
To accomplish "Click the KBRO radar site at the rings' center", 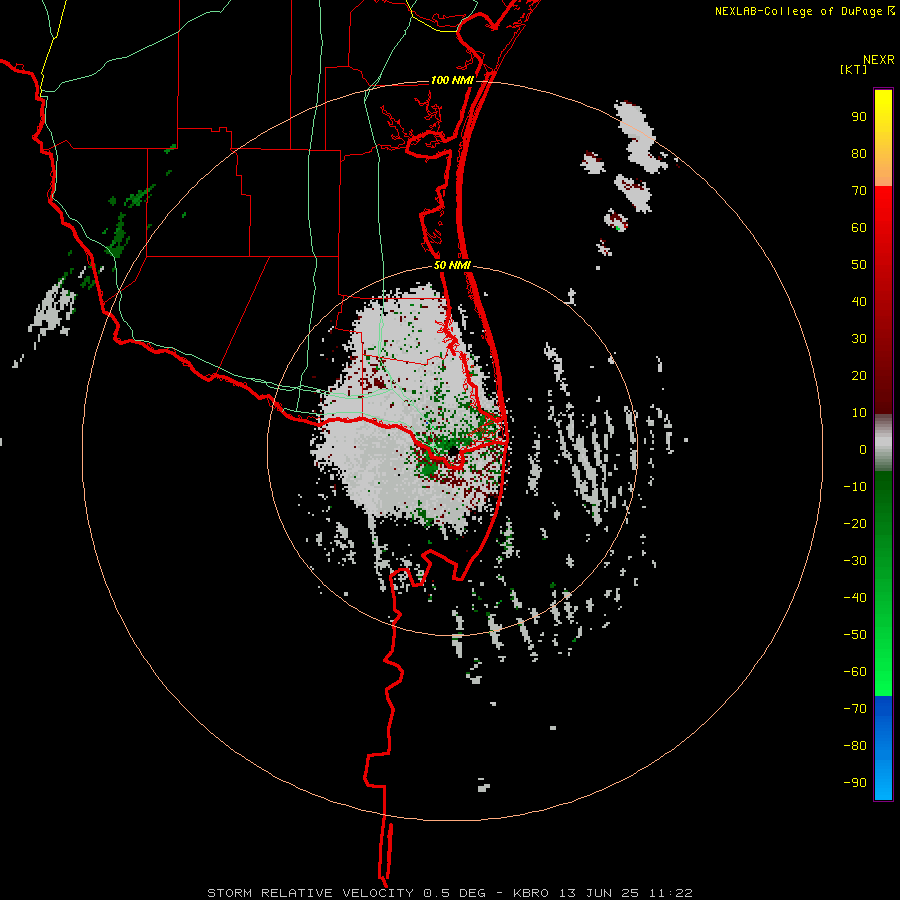I will (453, 451).
